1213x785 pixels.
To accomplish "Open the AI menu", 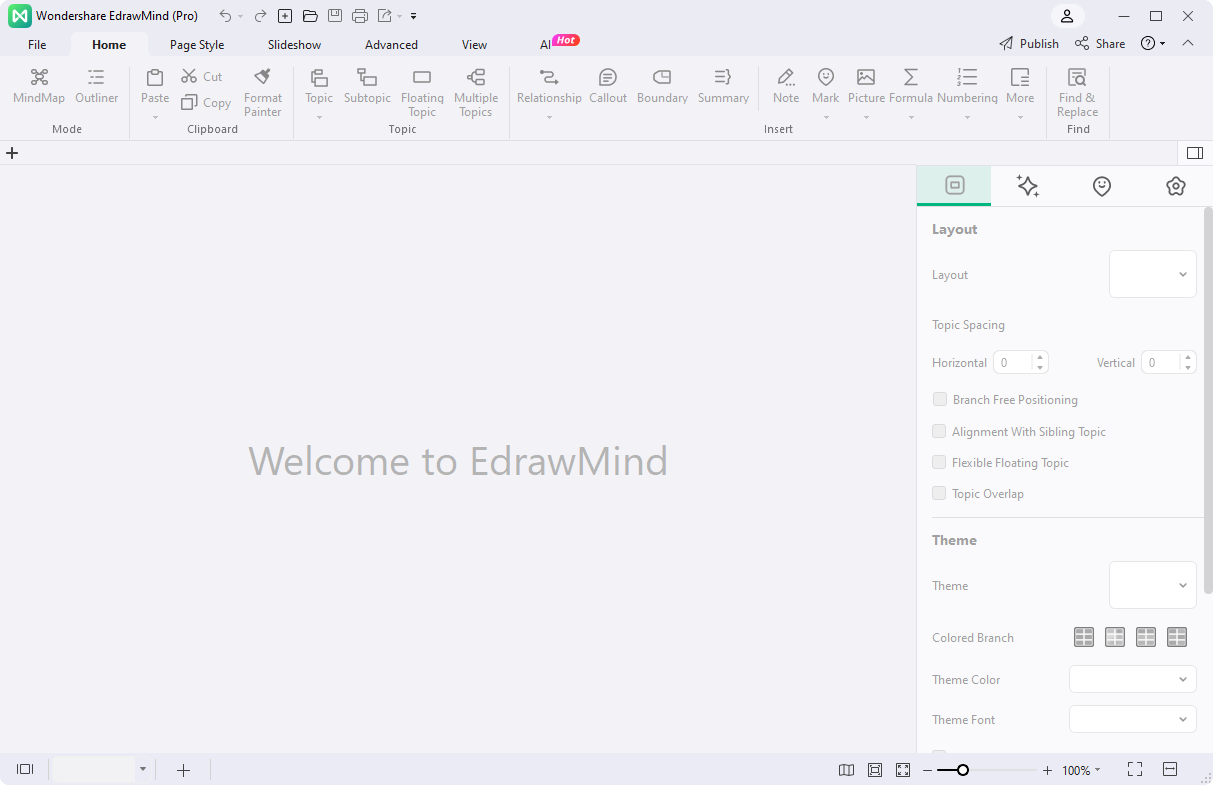I will [547, 44].
